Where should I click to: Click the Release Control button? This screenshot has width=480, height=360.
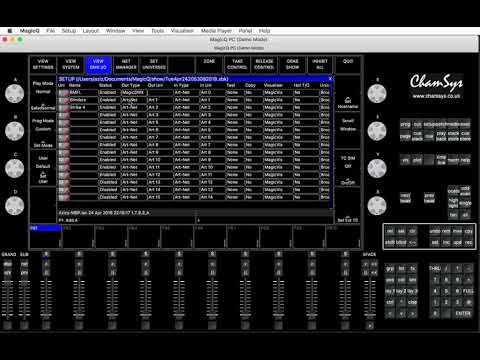click(x=264, y=64)
